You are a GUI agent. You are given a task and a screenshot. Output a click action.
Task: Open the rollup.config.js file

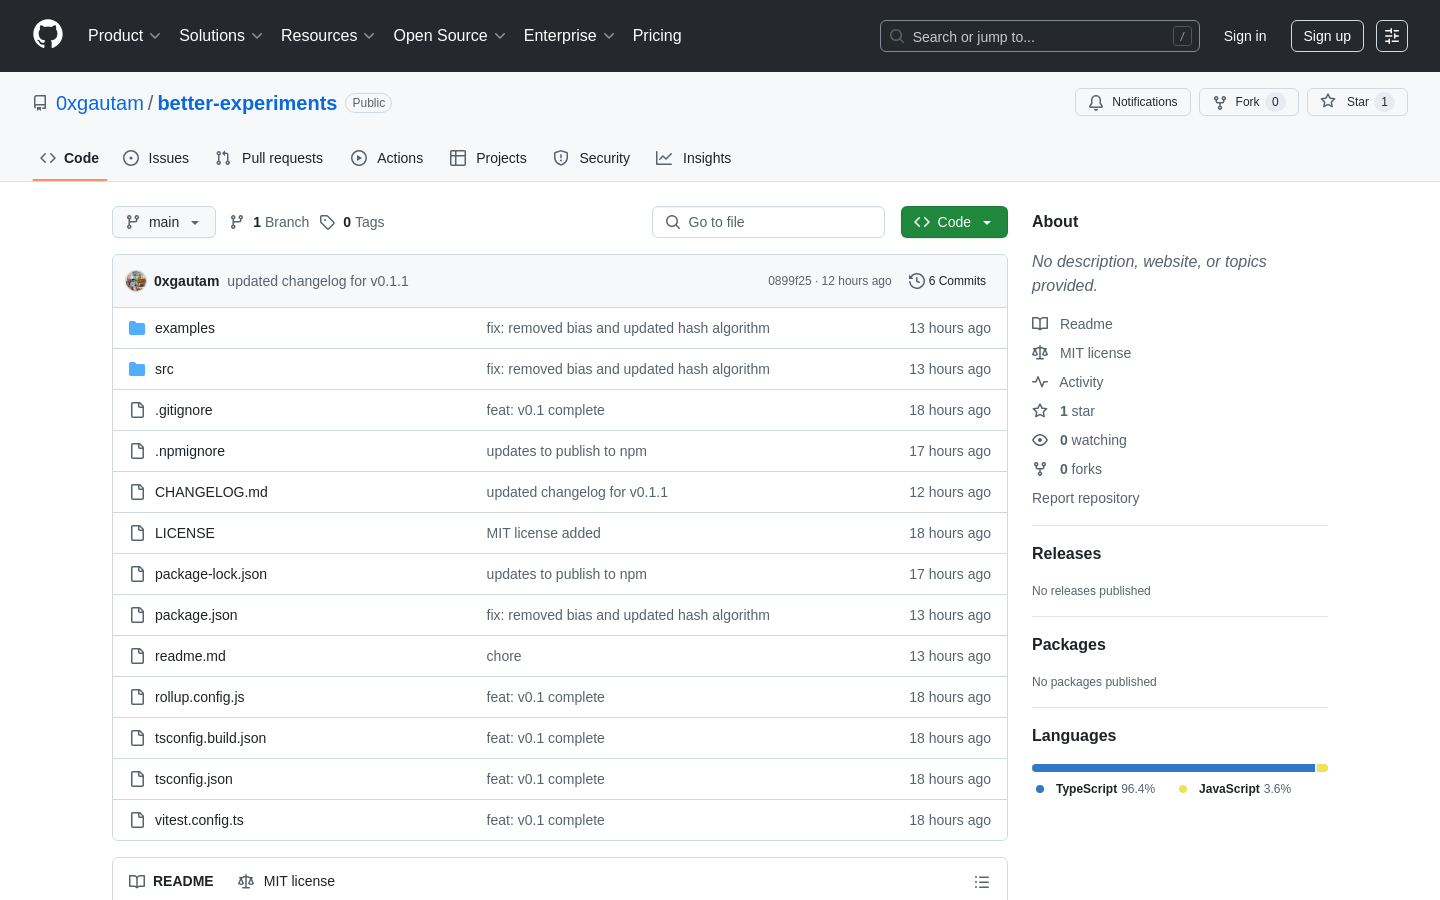[199, 697]
